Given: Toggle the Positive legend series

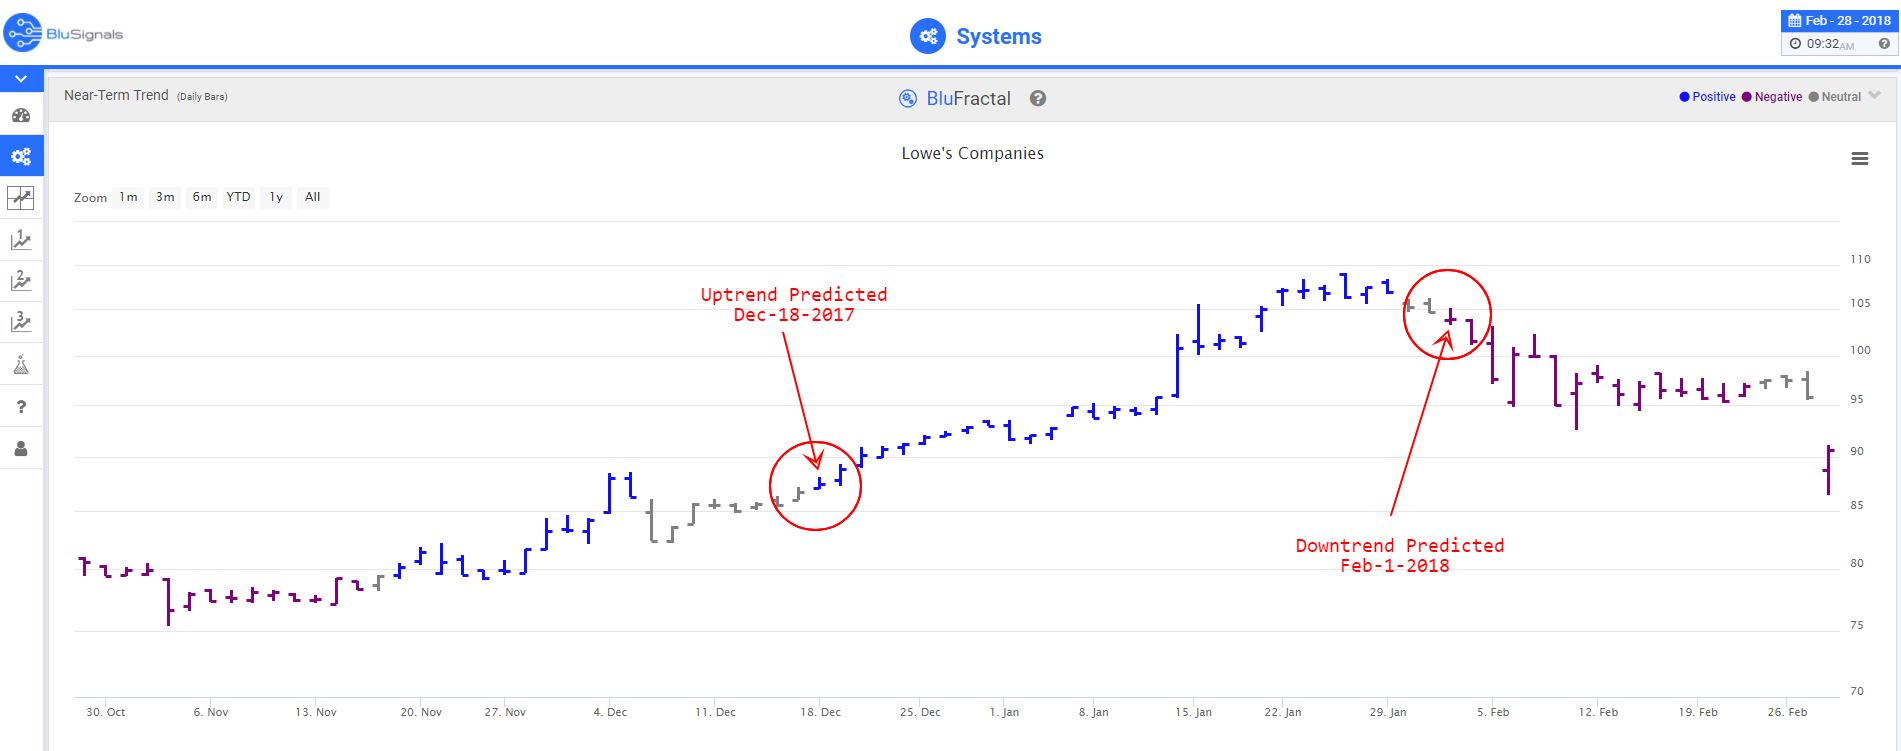Looking at the screenshot, I should coord(1708,97).
